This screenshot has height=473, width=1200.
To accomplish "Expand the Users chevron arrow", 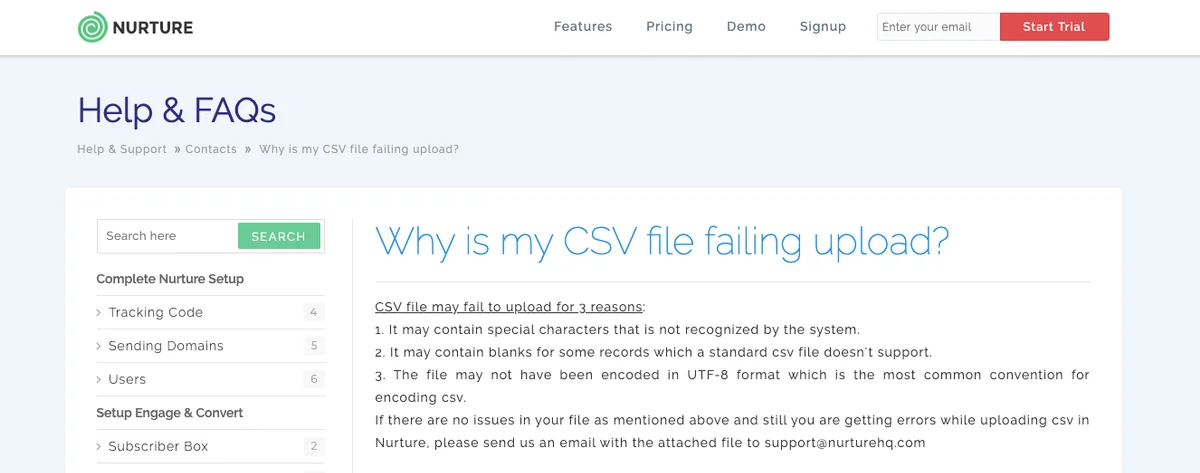I will [x=99, y=380].
